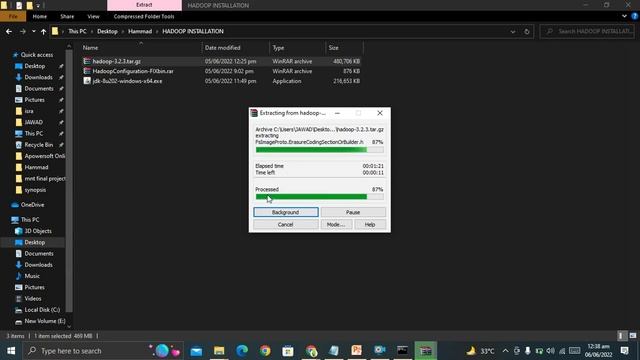The width and height of the screenshot is (640, 360).
Task: Click the search HADOOP INSTALLATION box
Action: tap(587, 31)
